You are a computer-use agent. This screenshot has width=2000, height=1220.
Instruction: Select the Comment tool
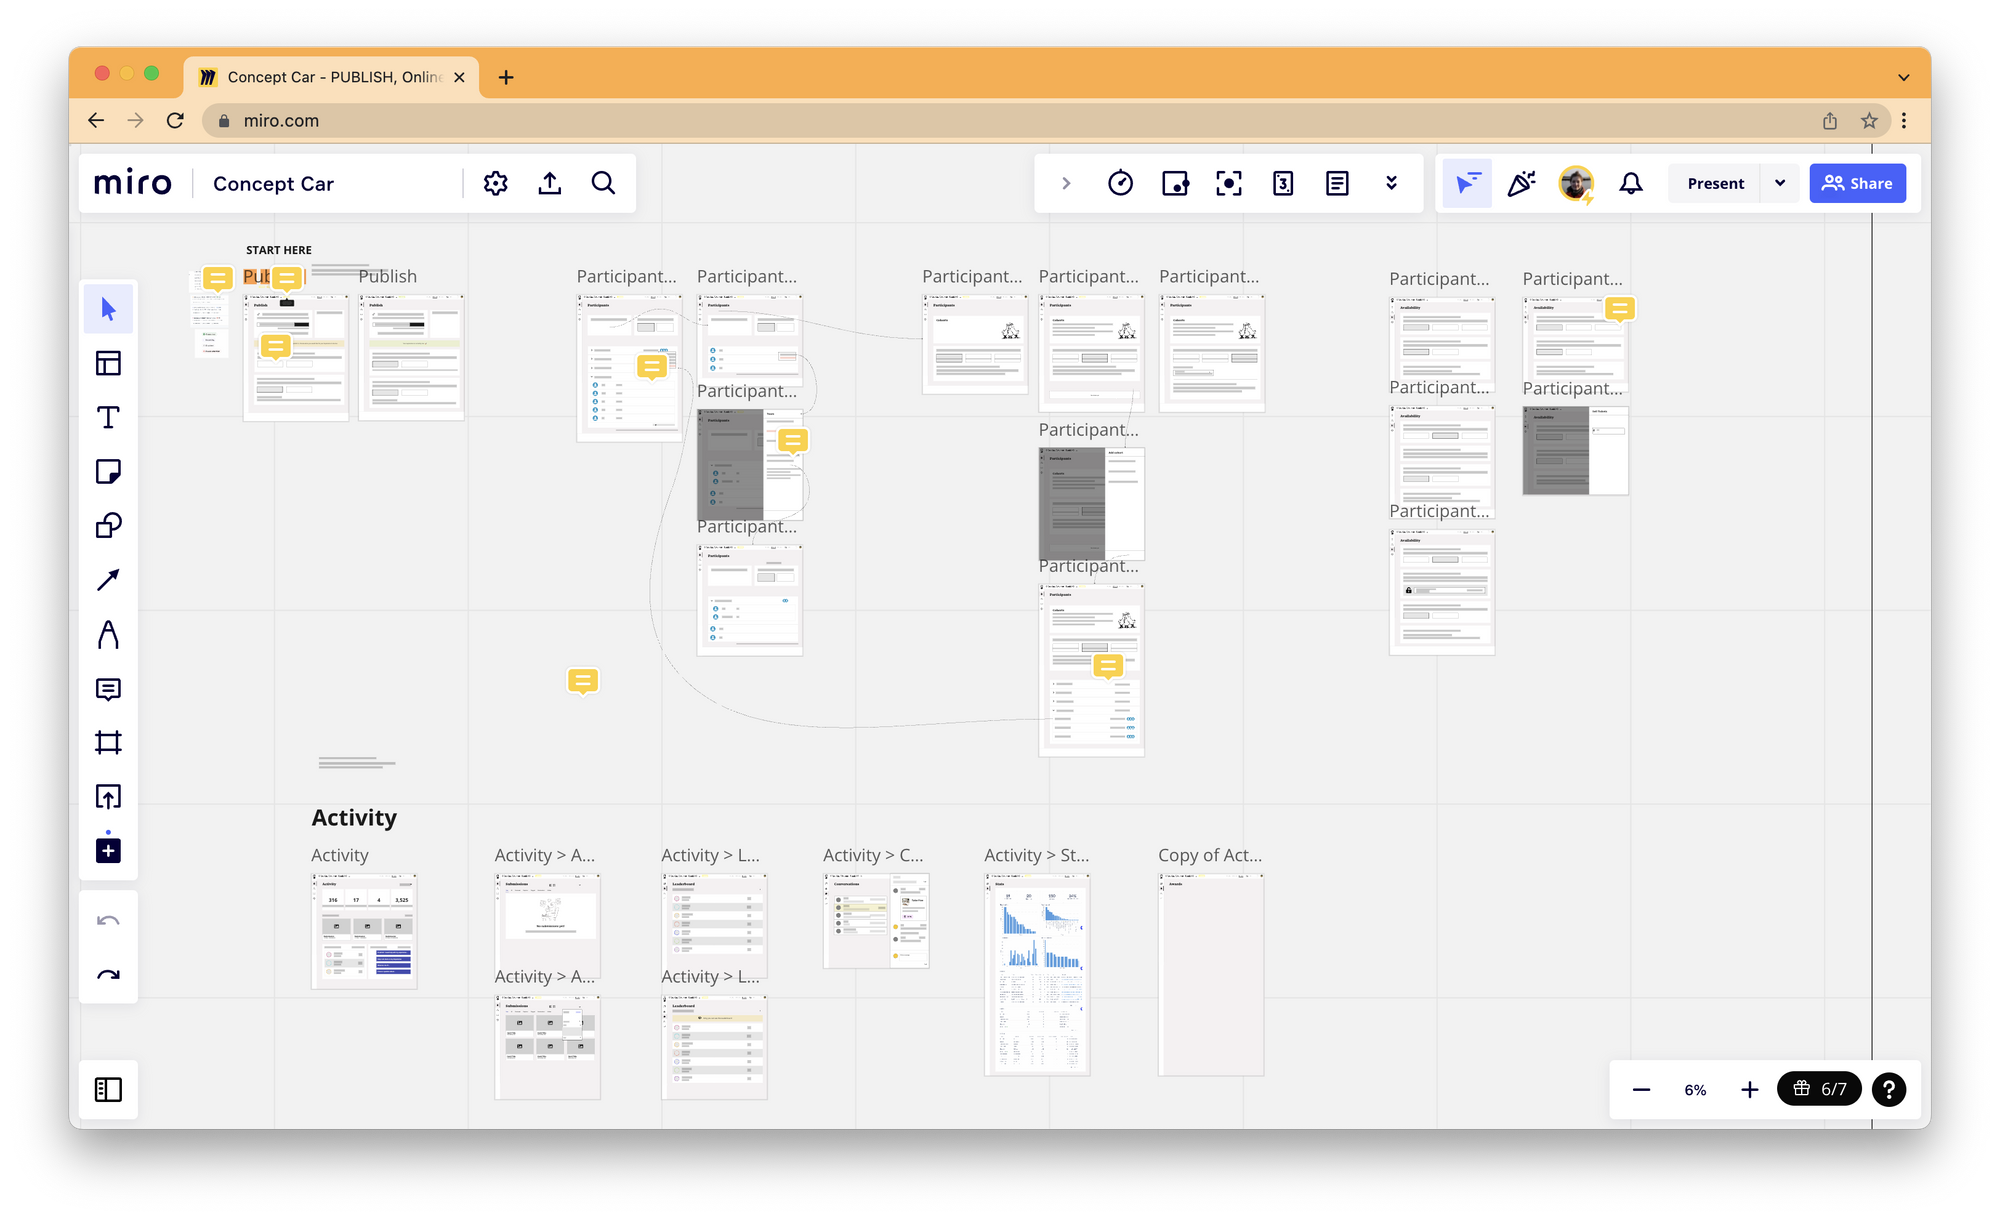tap(108, 688)
